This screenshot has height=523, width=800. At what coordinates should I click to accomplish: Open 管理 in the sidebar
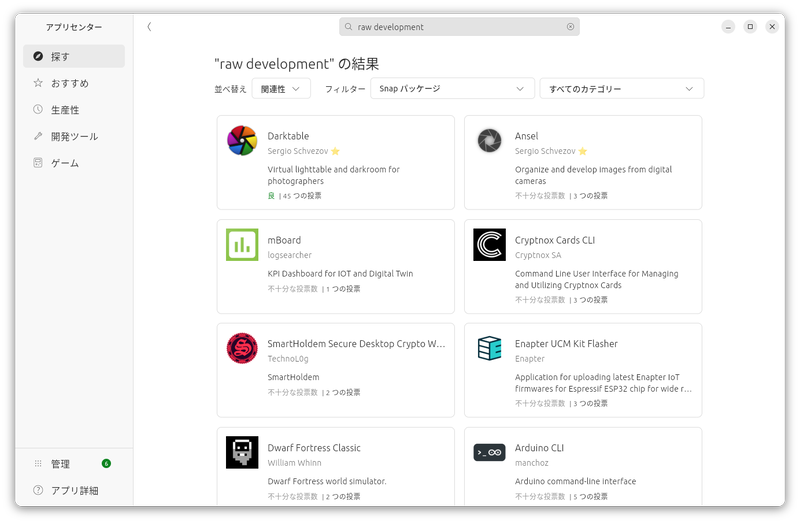pos(74,463)
